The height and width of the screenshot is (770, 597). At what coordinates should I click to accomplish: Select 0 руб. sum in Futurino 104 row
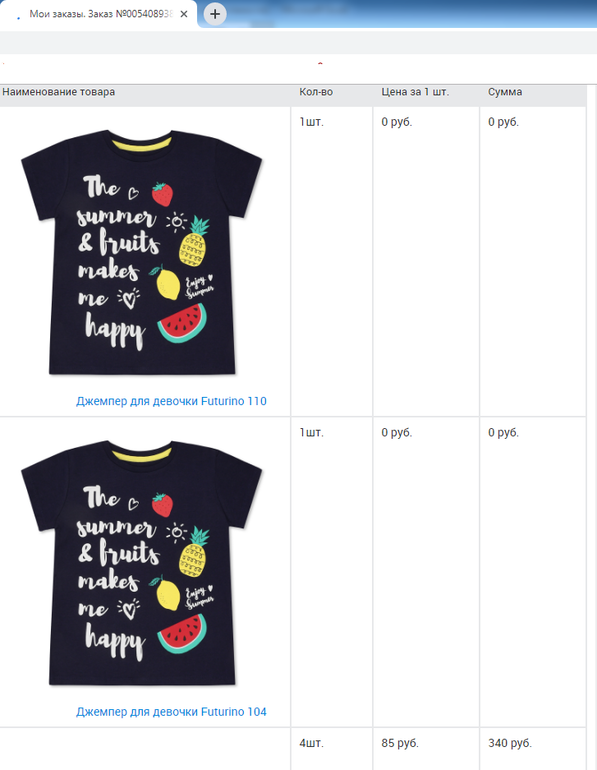coord(503,433)
